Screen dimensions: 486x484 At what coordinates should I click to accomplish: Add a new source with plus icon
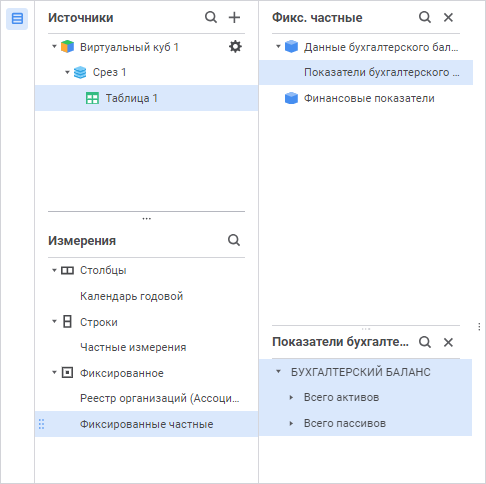tap(234, 17)
